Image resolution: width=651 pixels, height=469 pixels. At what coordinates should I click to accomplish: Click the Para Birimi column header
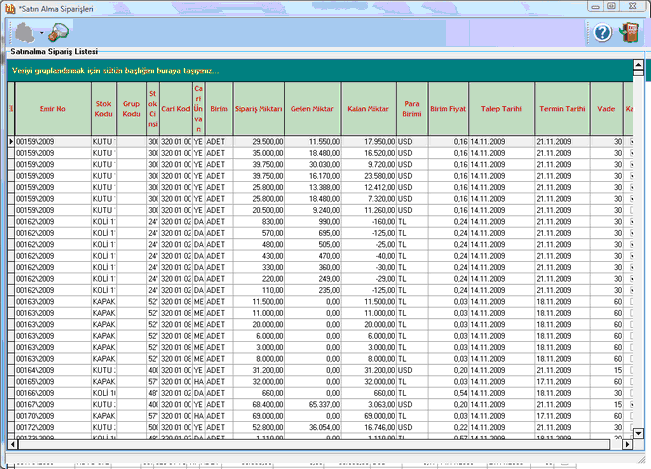tap(412, 109)
